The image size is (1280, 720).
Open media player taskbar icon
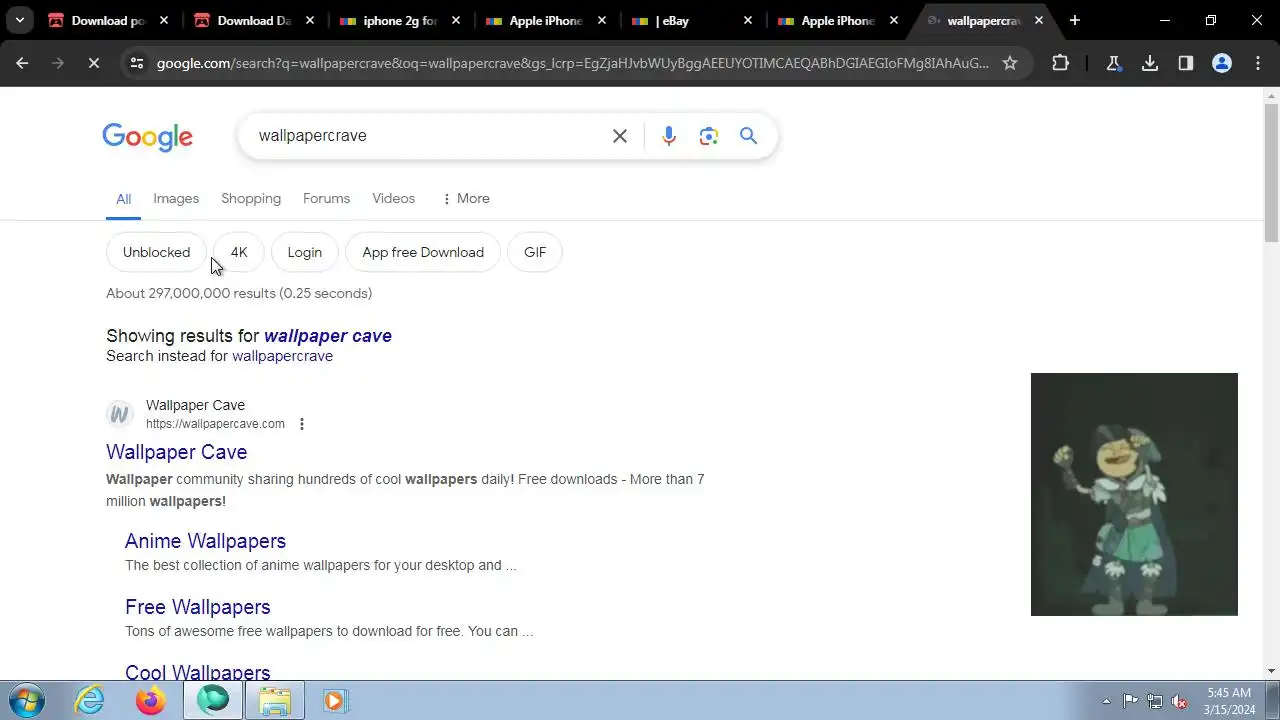(335, 700)
